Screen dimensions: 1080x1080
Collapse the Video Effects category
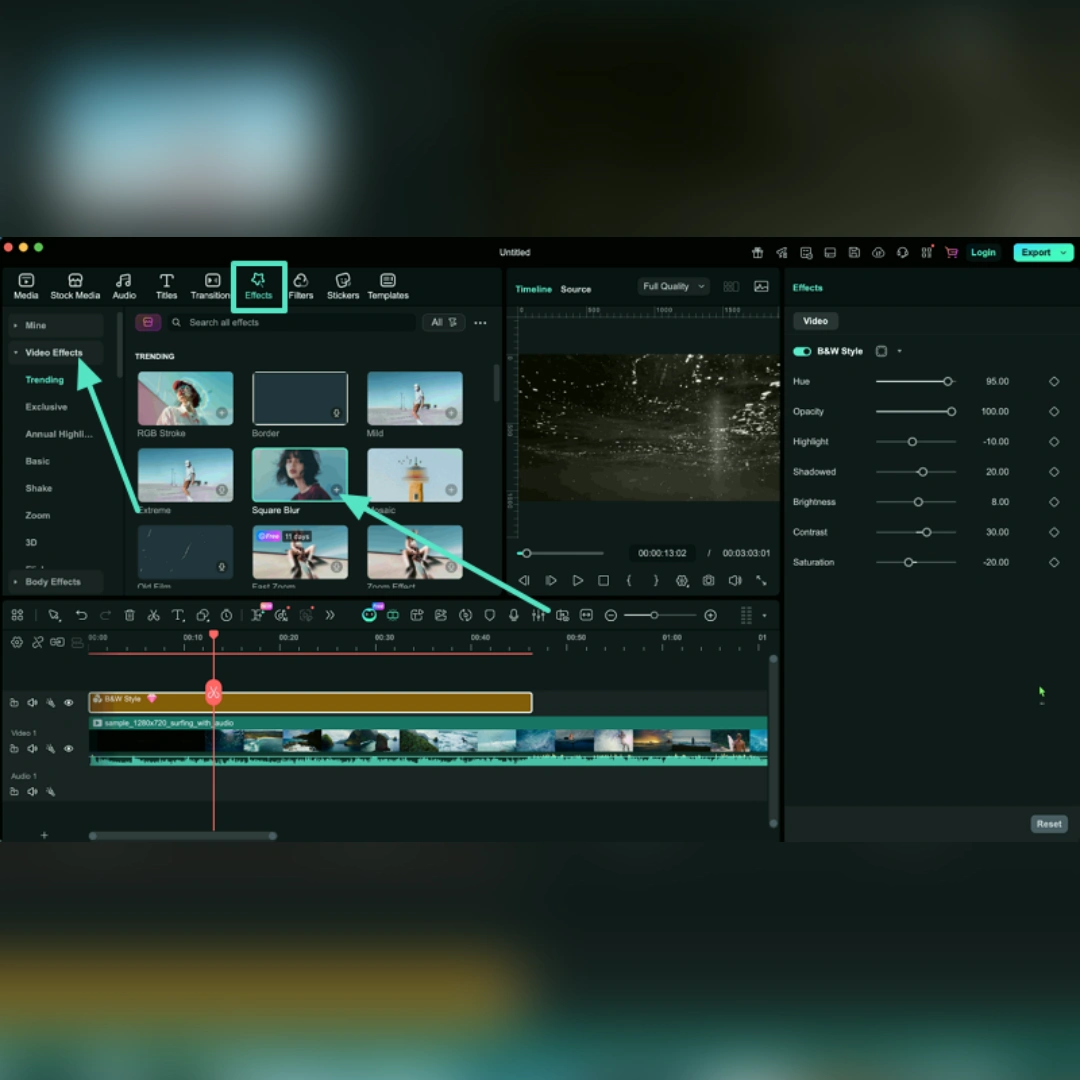(x=56, y=353)
